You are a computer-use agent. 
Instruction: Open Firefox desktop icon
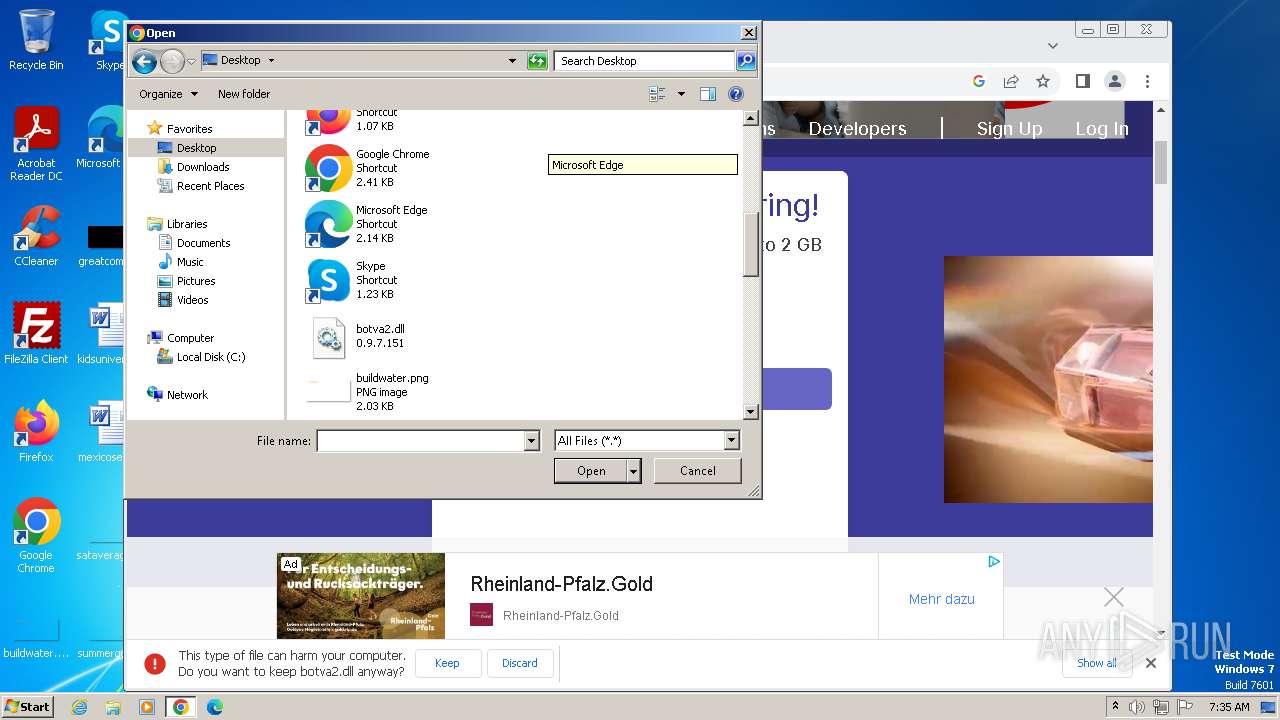point(36,431)
